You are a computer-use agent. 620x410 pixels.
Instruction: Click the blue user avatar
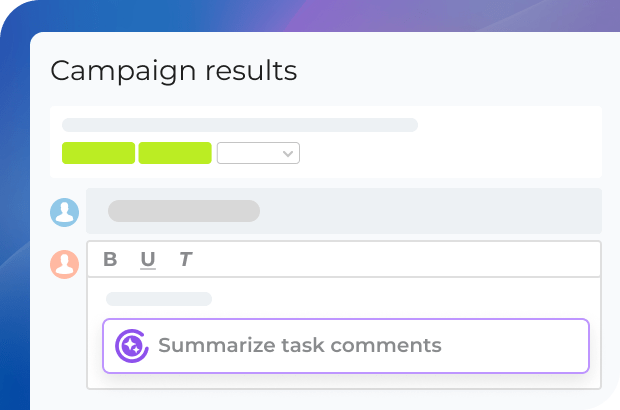(65, 212)
